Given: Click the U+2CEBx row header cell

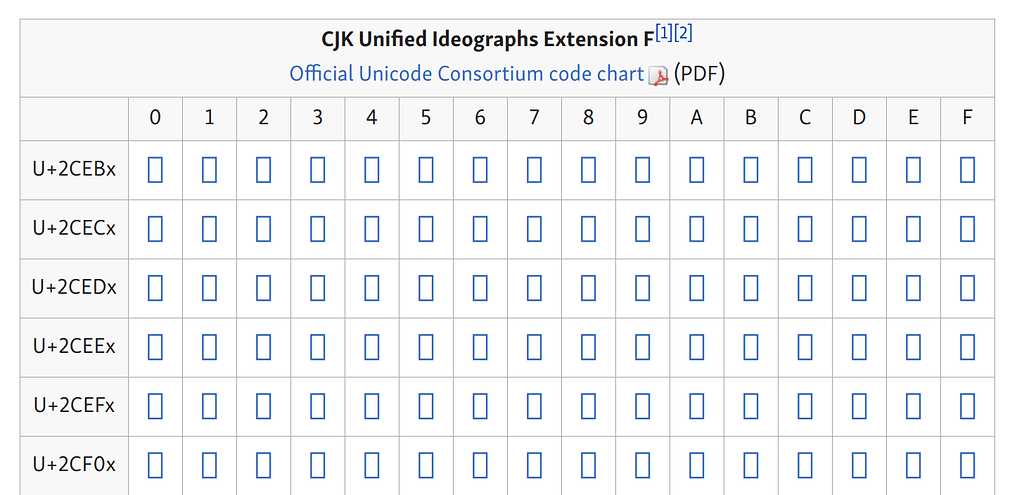Looking at the screenshot, I should tap(74, 170).
